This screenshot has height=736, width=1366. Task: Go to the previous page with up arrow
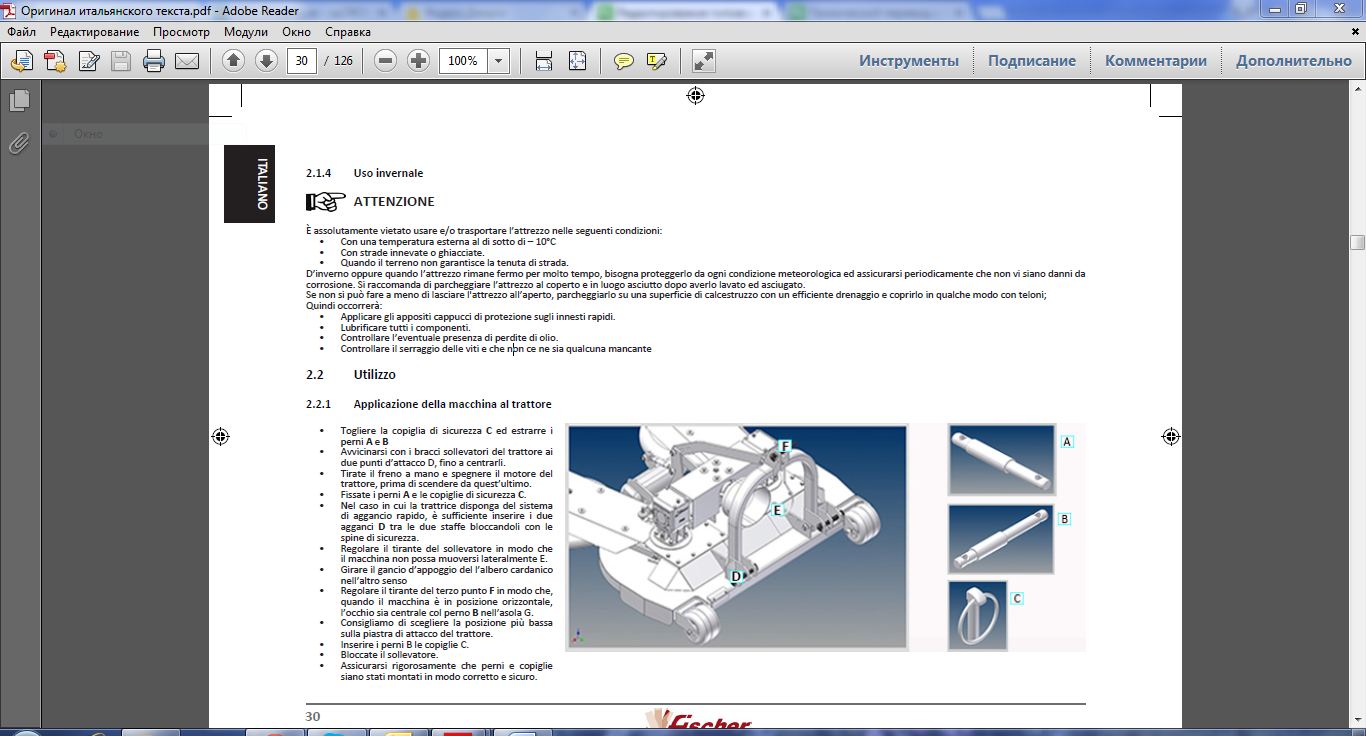click(233, 61)
